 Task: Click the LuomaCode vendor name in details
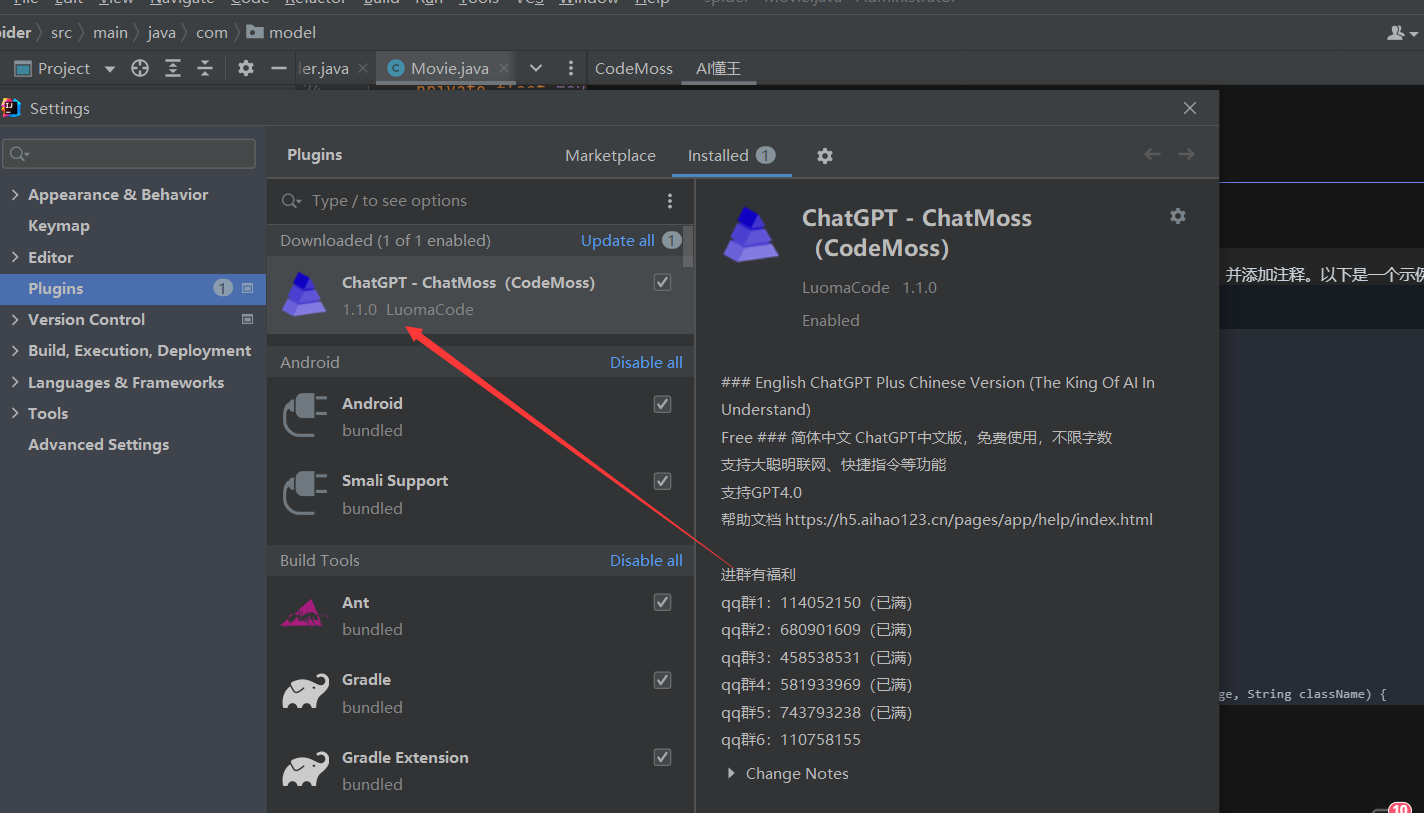point(845,288)
